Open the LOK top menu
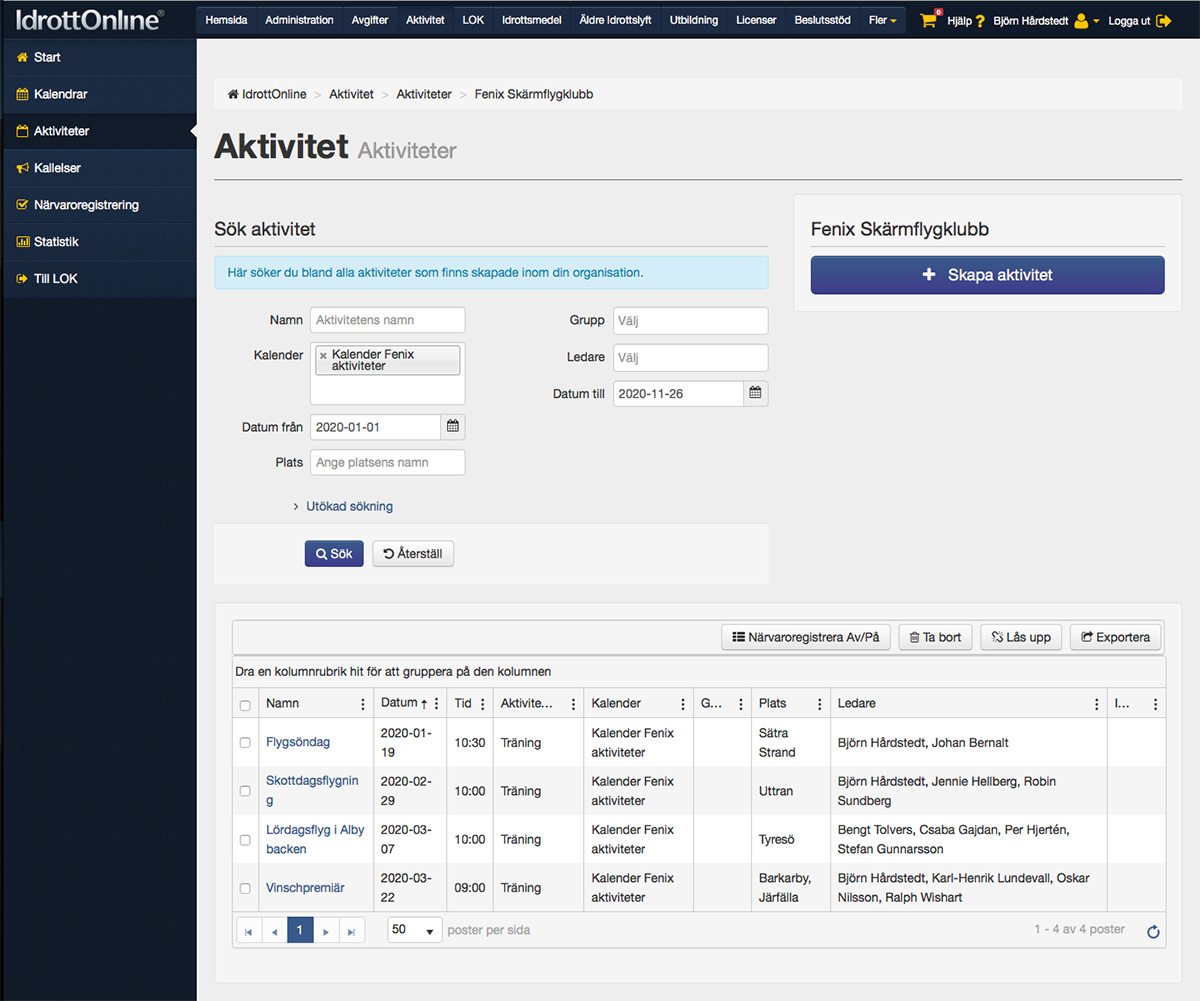Screen dimensions: 1200x1001 [x=473, y=20]
